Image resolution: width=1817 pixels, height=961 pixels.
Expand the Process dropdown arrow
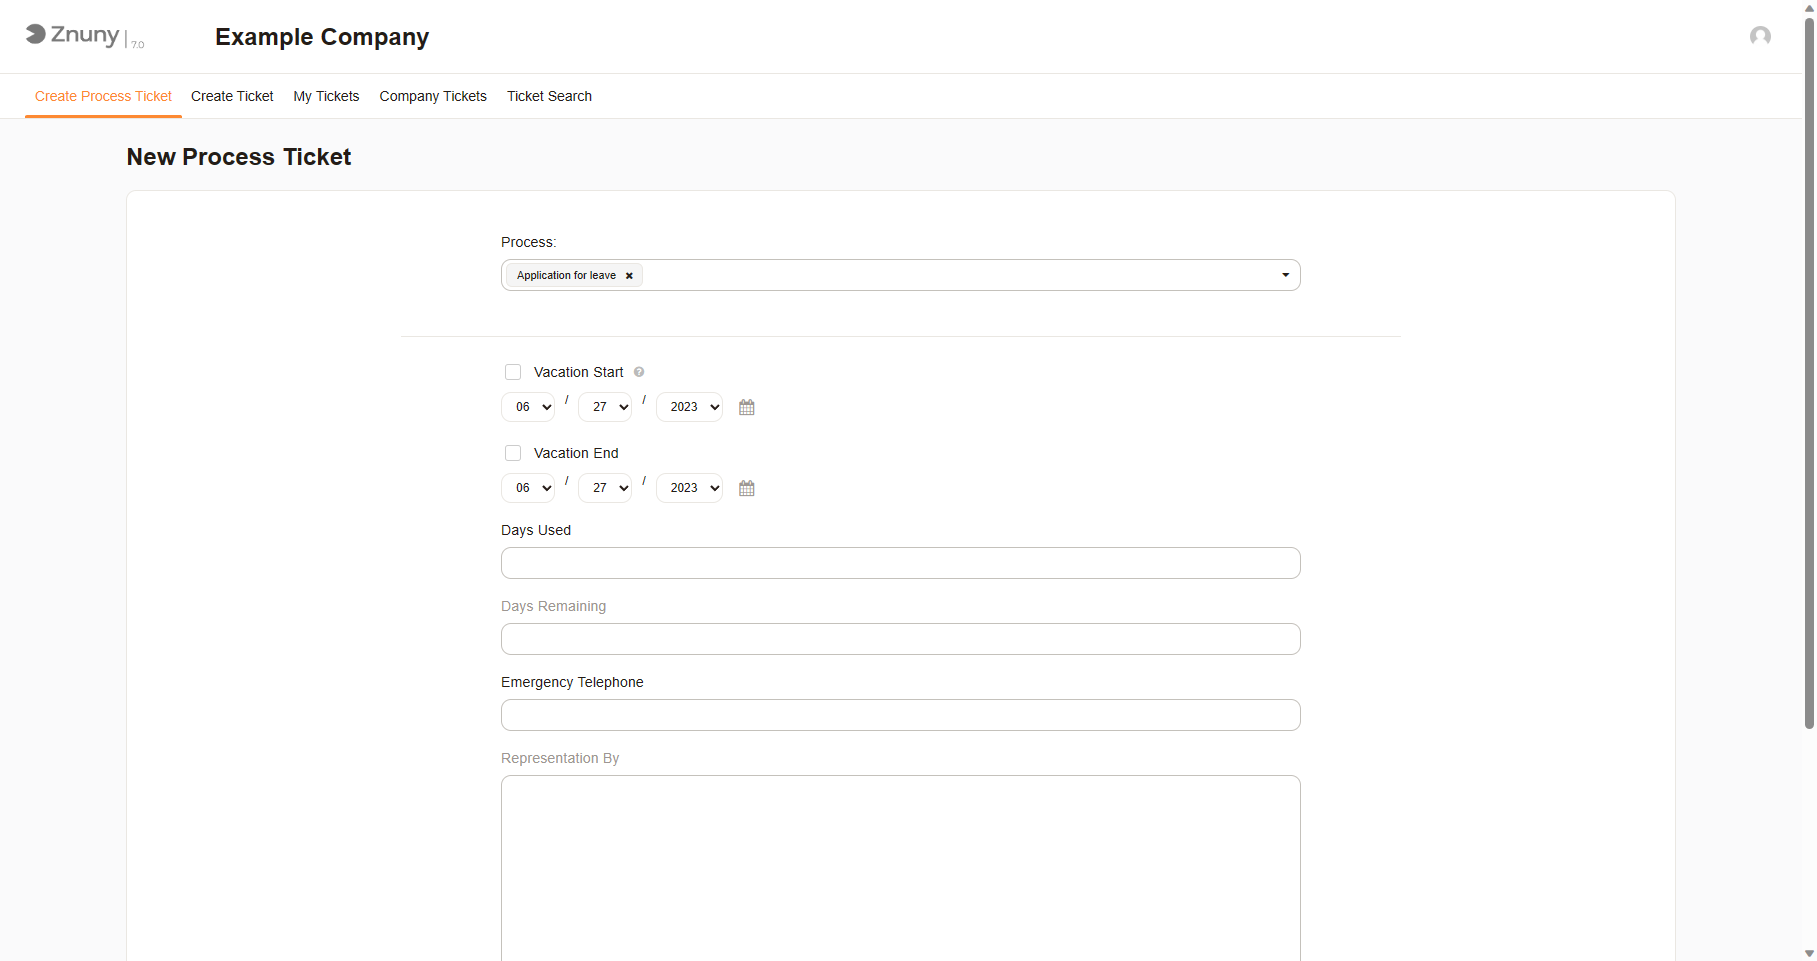(x=1285, y=275)
